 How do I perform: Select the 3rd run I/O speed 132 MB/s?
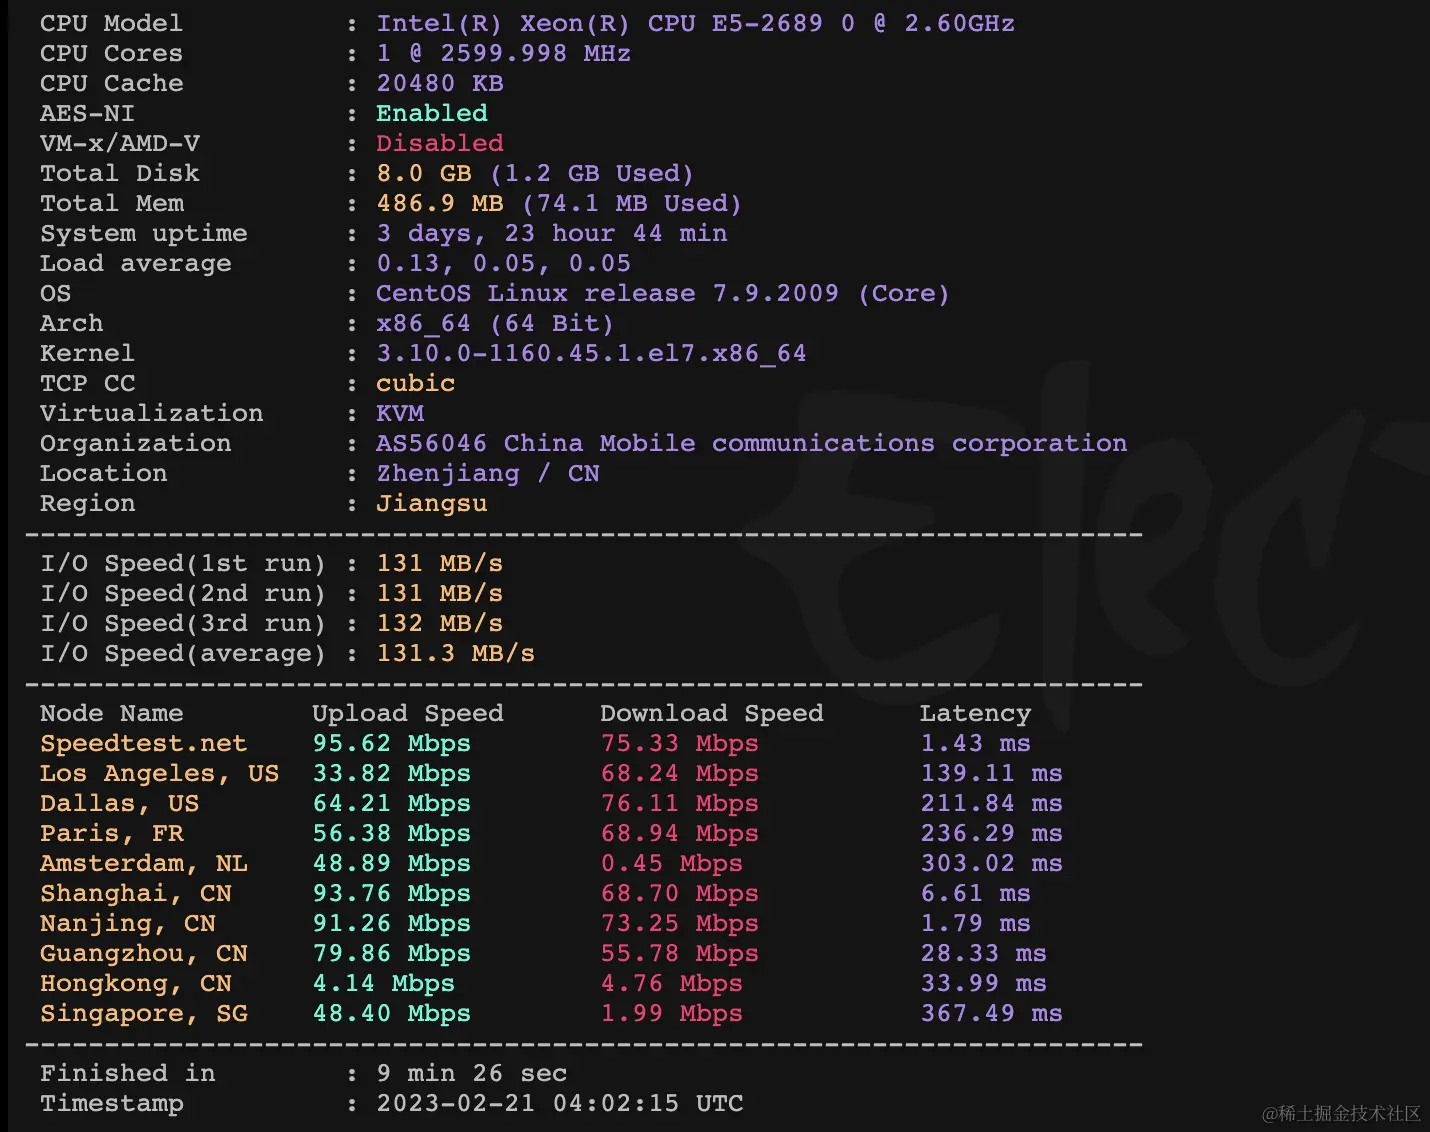coord(439,623)
